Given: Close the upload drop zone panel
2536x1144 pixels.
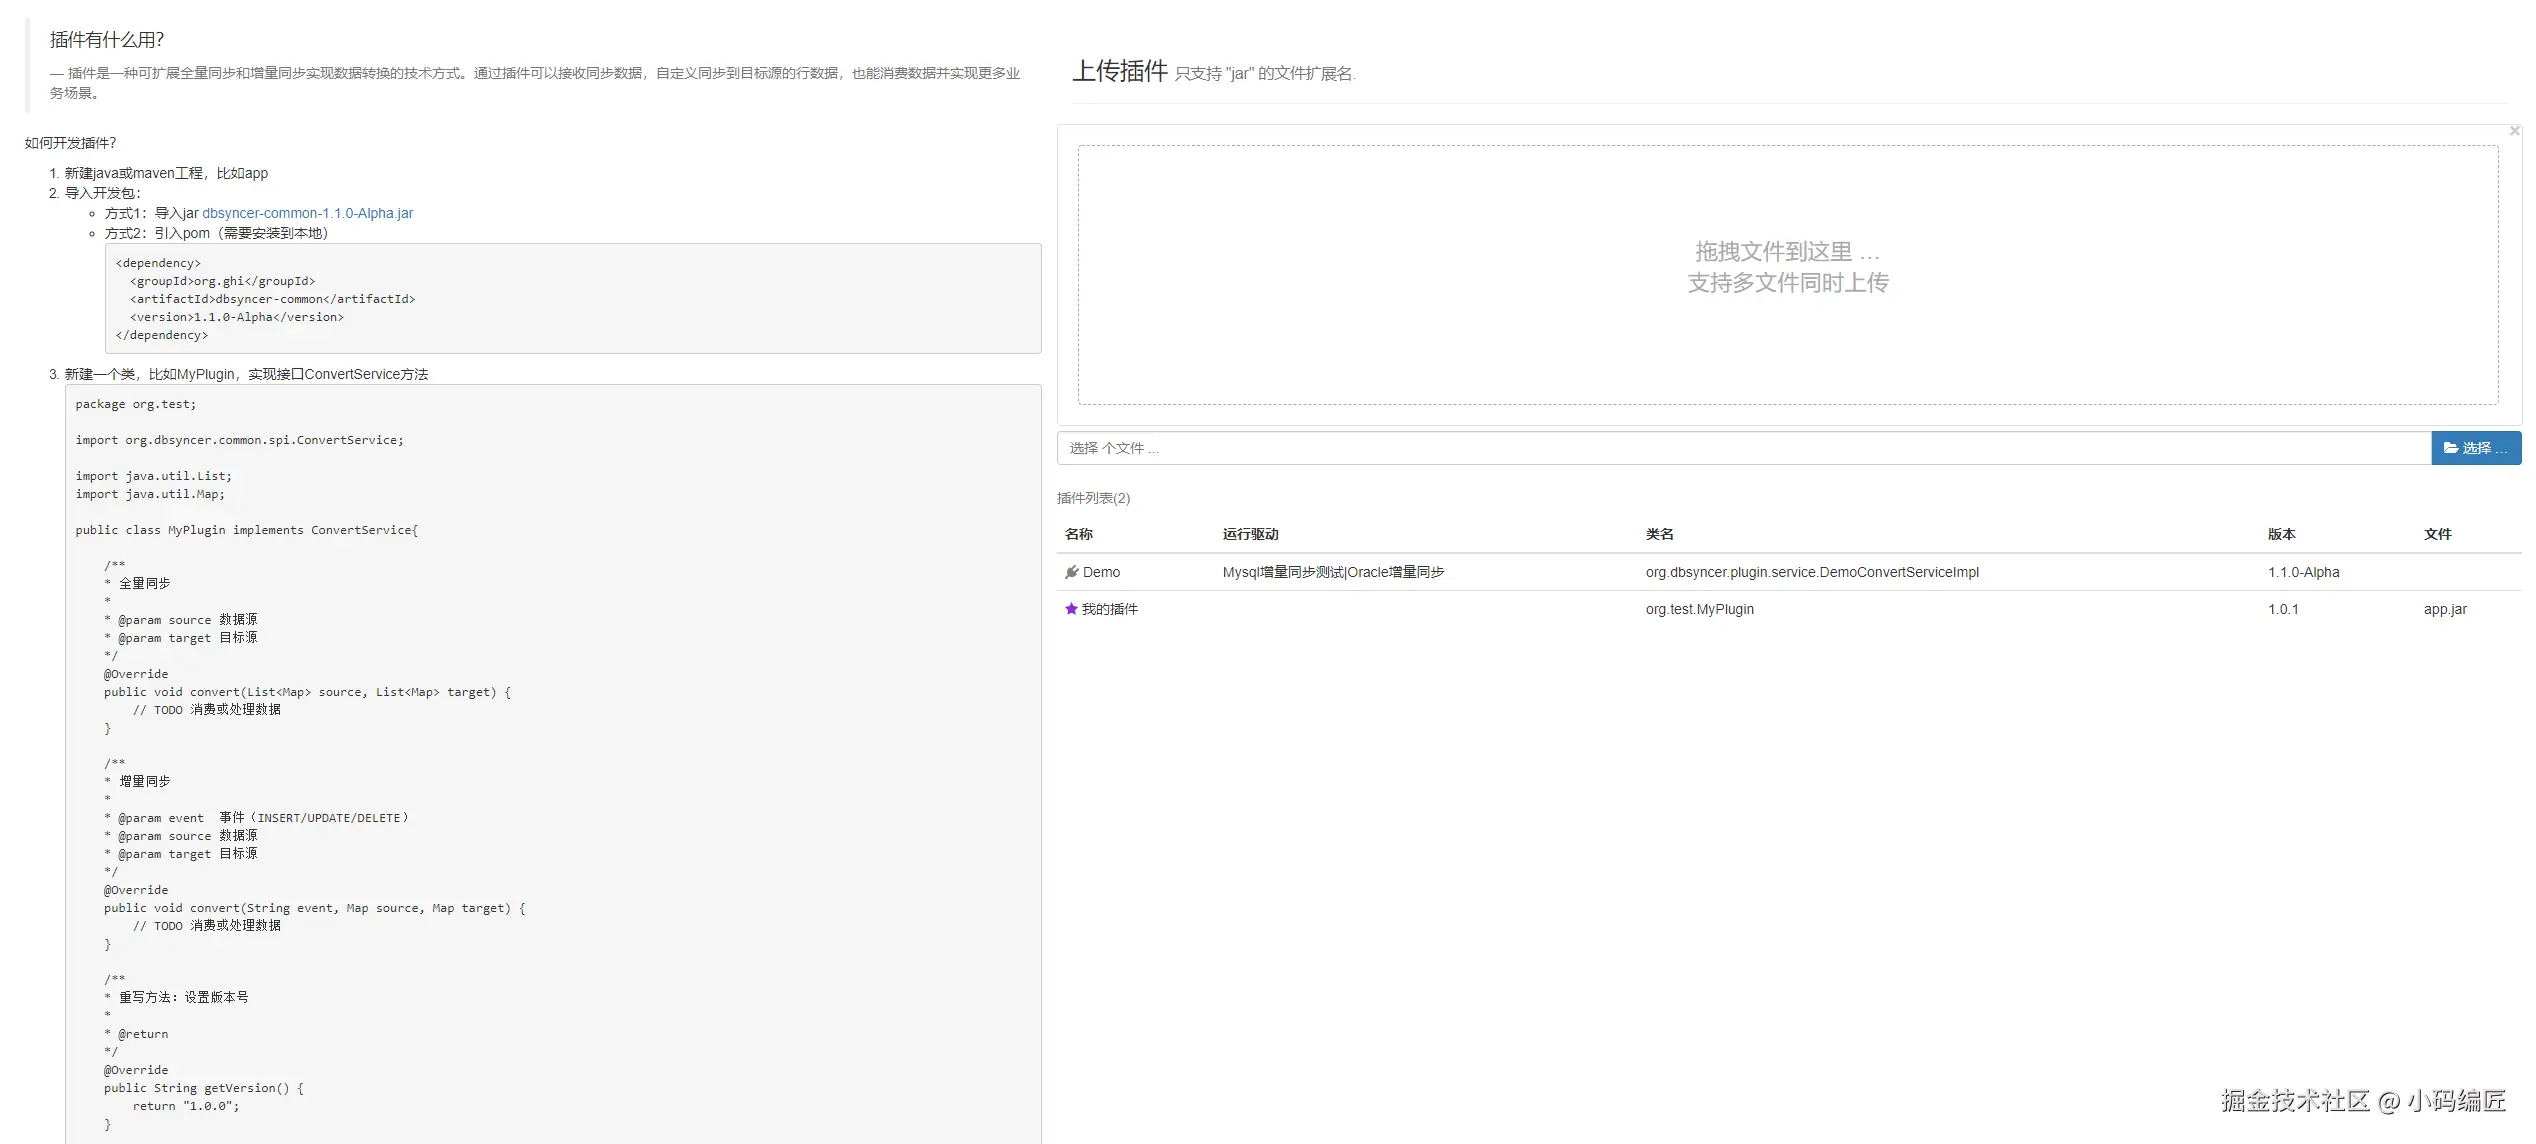Looking at the screenshot, I should (2514, 131).
